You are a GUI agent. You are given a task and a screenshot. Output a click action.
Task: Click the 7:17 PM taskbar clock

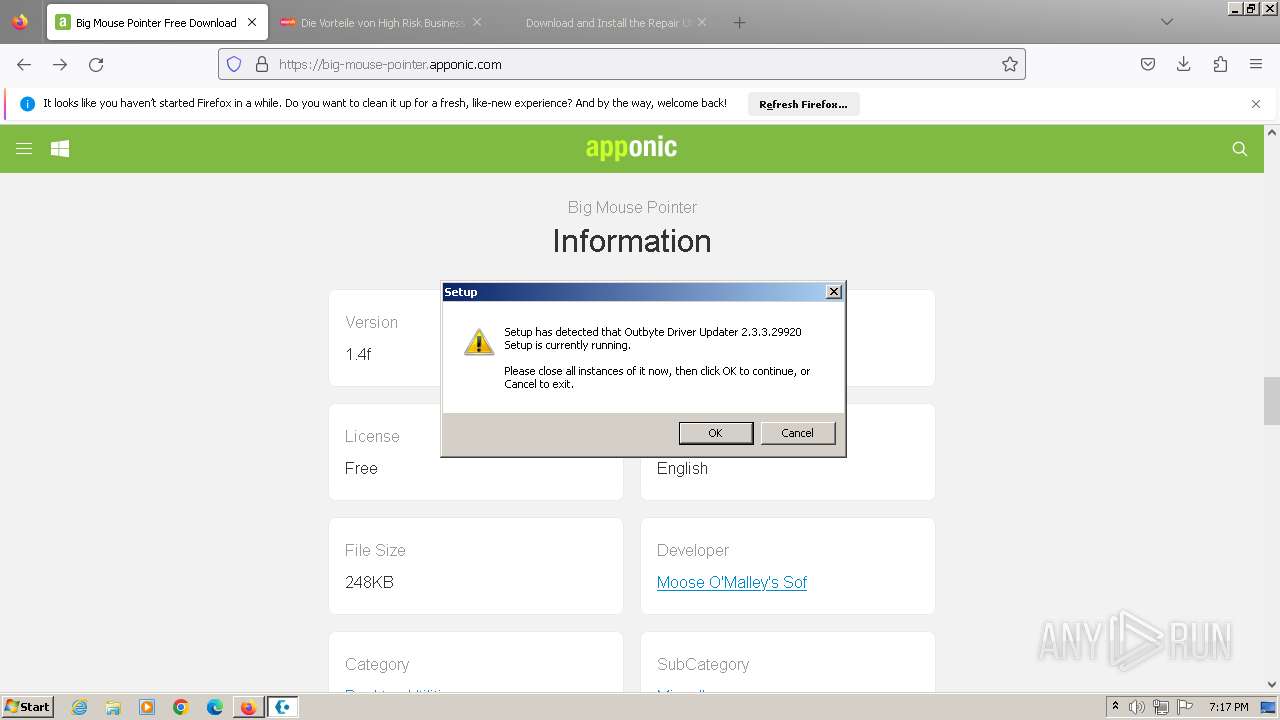coord(1229,707)
